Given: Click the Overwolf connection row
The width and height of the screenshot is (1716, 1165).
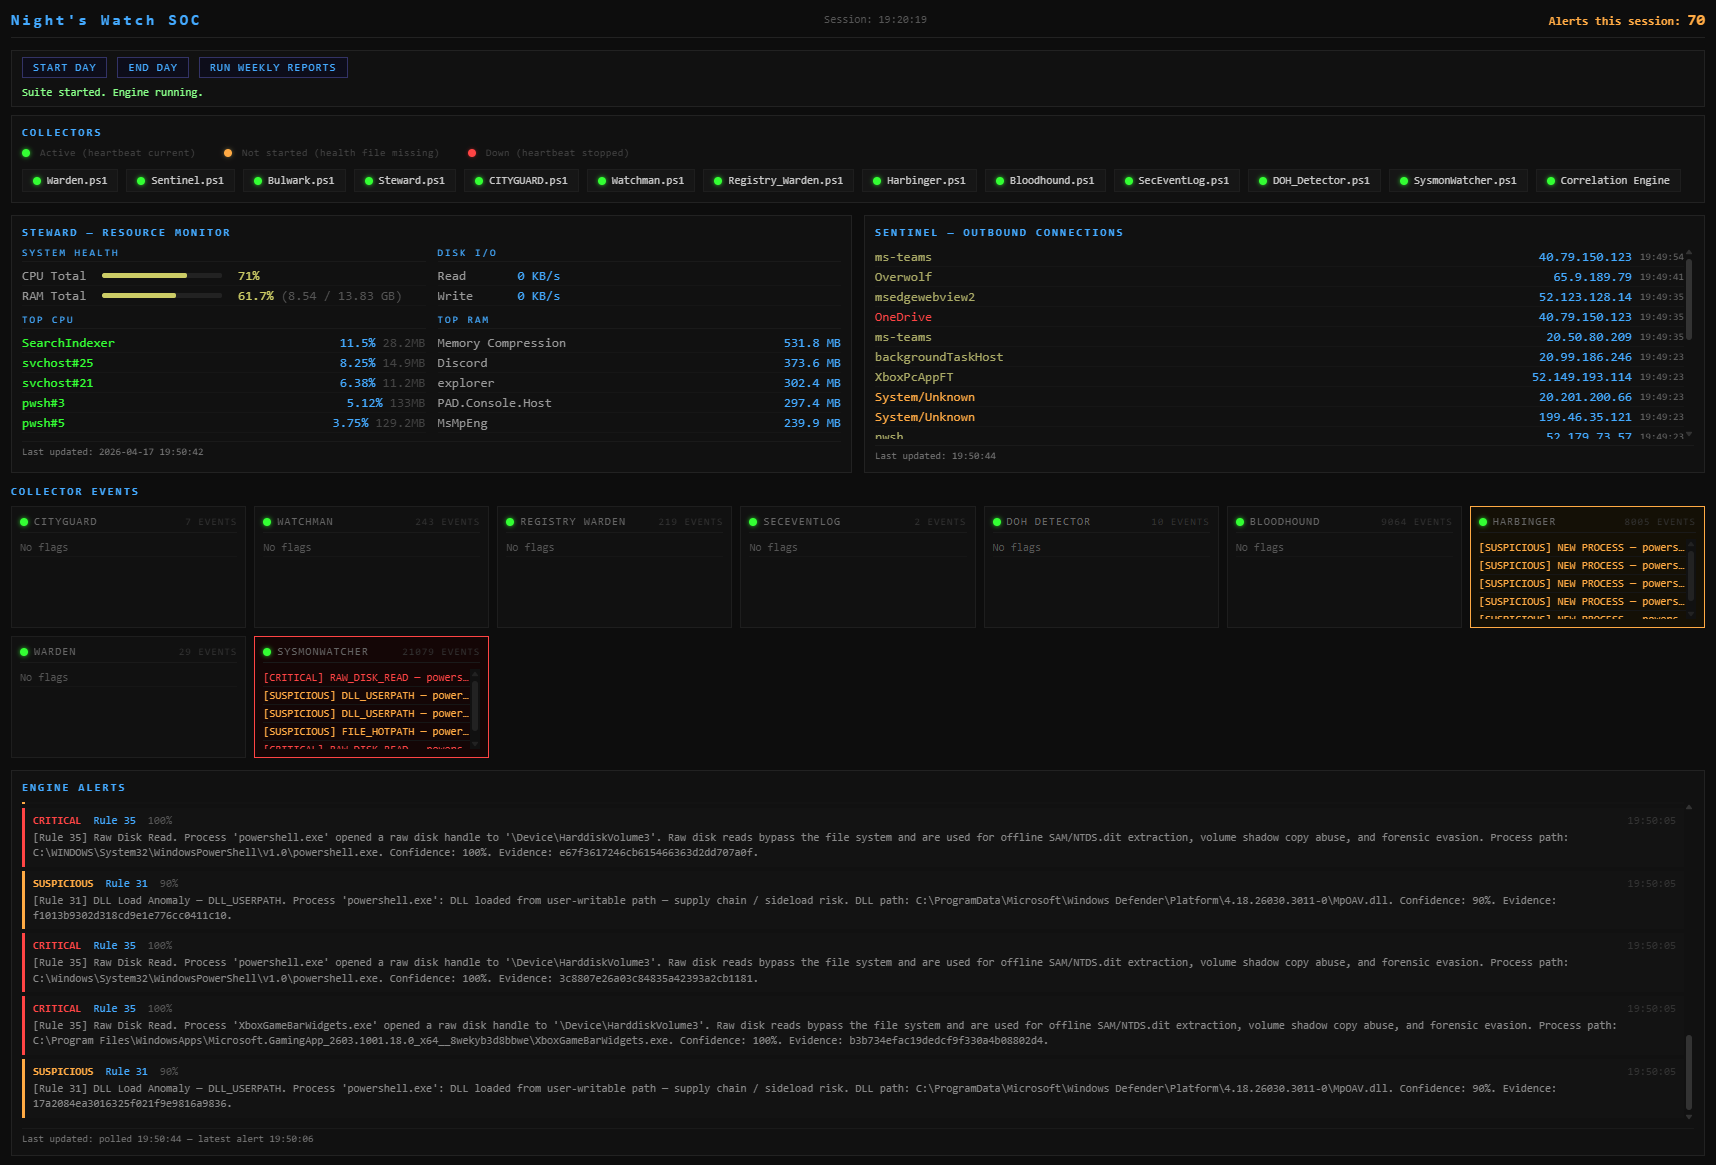Looking at the screenshot, I should (1279, 277).
